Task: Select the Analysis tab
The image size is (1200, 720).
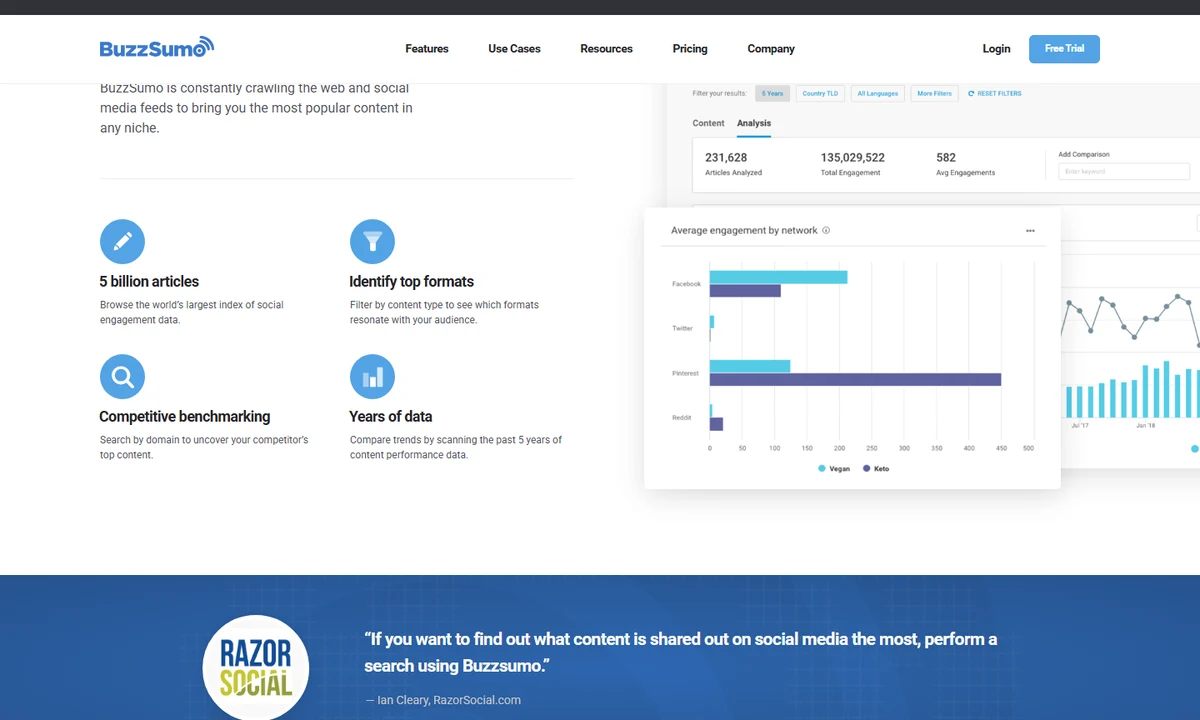Action: point(754,123)
